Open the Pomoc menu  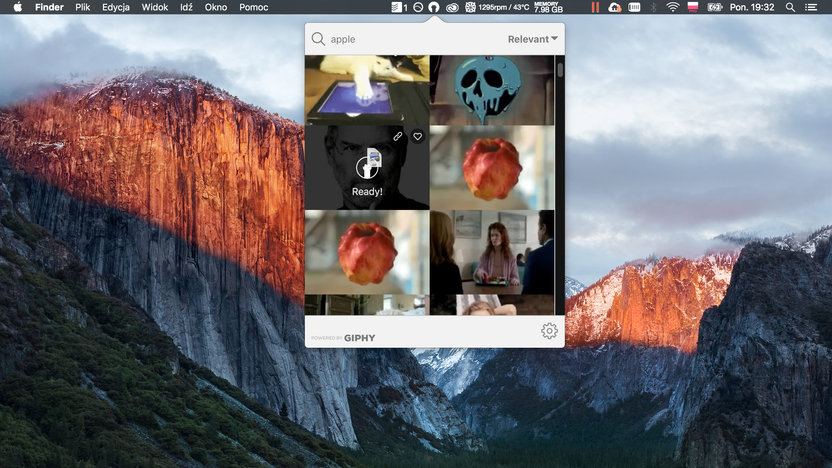click(x=253, y=7)
